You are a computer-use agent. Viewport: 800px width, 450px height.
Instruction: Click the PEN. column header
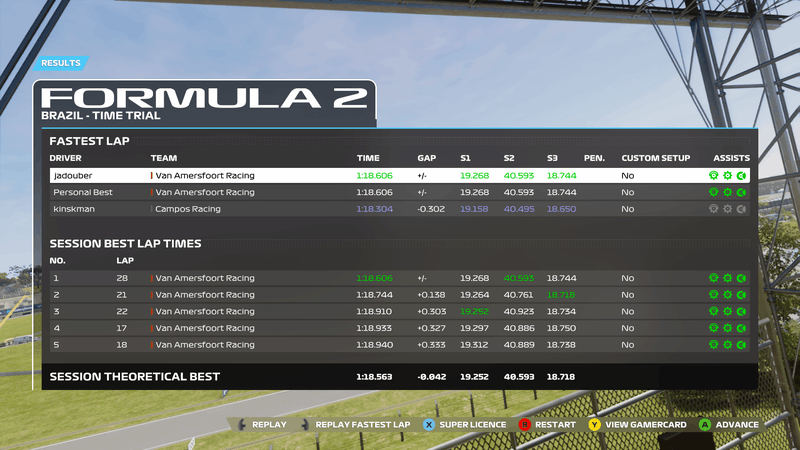pos(594,158)
